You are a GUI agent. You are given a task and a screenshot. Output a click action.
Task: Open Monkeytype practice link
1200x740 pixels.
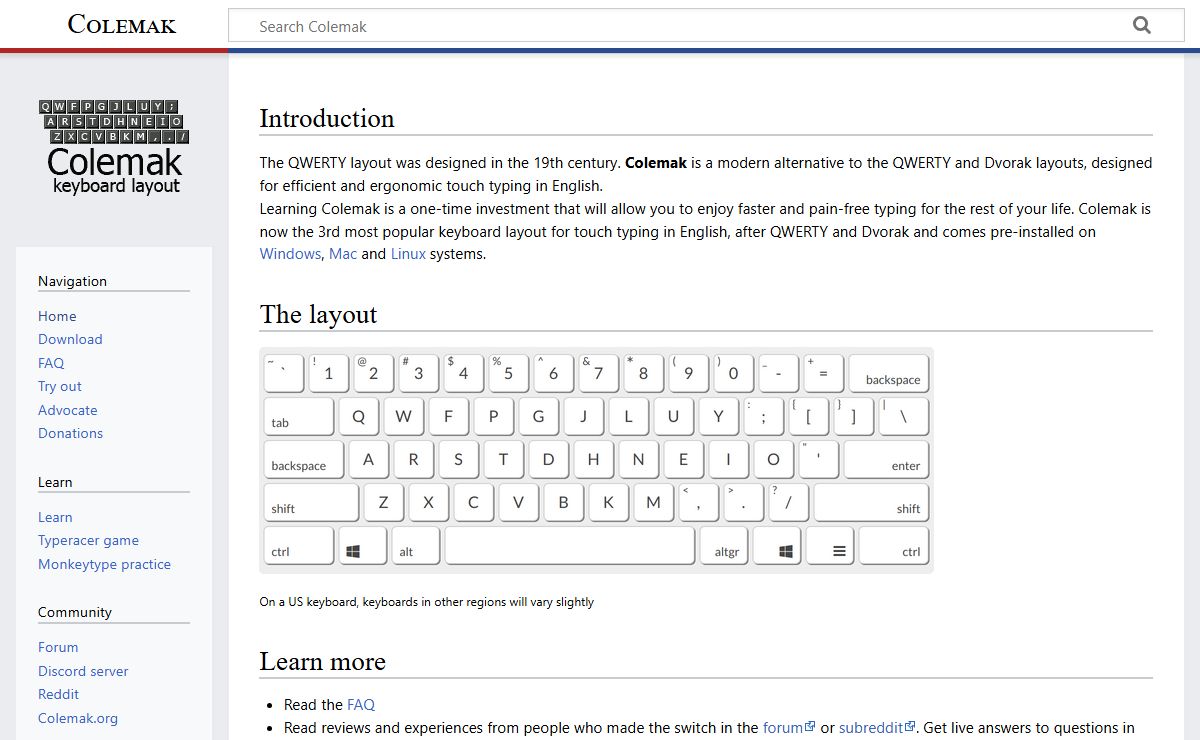(x=104, y=564)
